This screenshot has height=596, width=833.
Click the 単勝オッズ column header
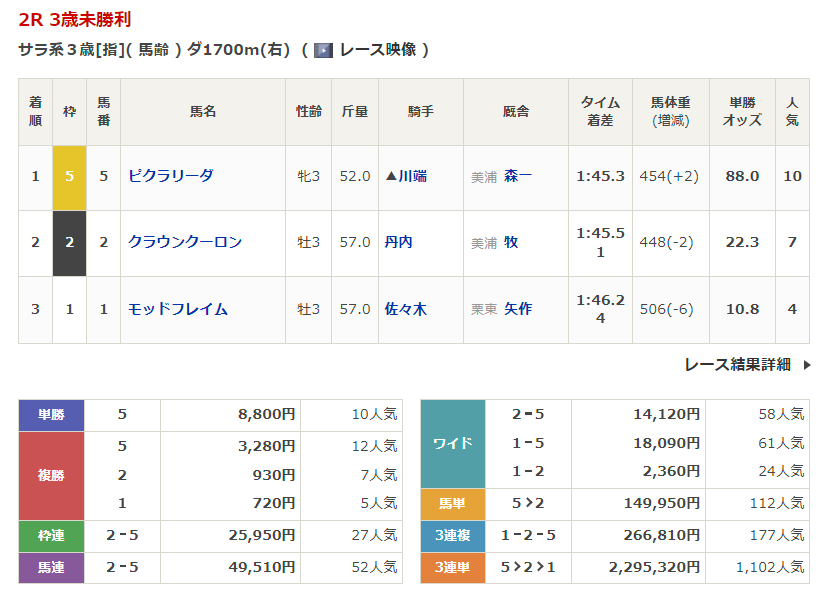click(x=742, y=111)
